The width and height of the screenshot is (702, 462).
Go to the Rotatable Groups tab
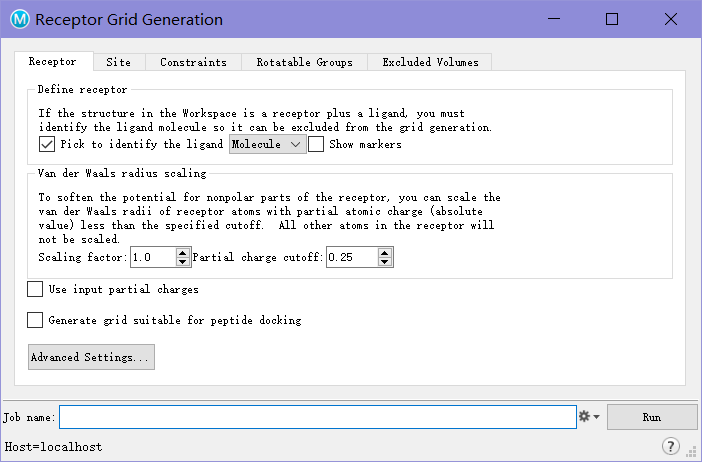pyautogui.click(x=304, y=62)
